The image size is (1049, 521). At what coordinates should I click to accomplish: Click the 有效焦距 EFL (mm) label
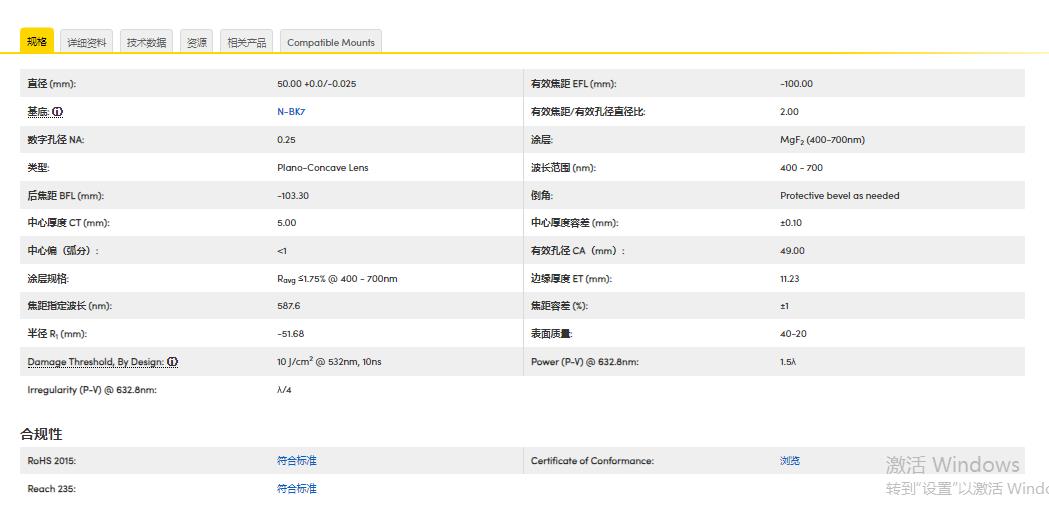pos(573,84)
